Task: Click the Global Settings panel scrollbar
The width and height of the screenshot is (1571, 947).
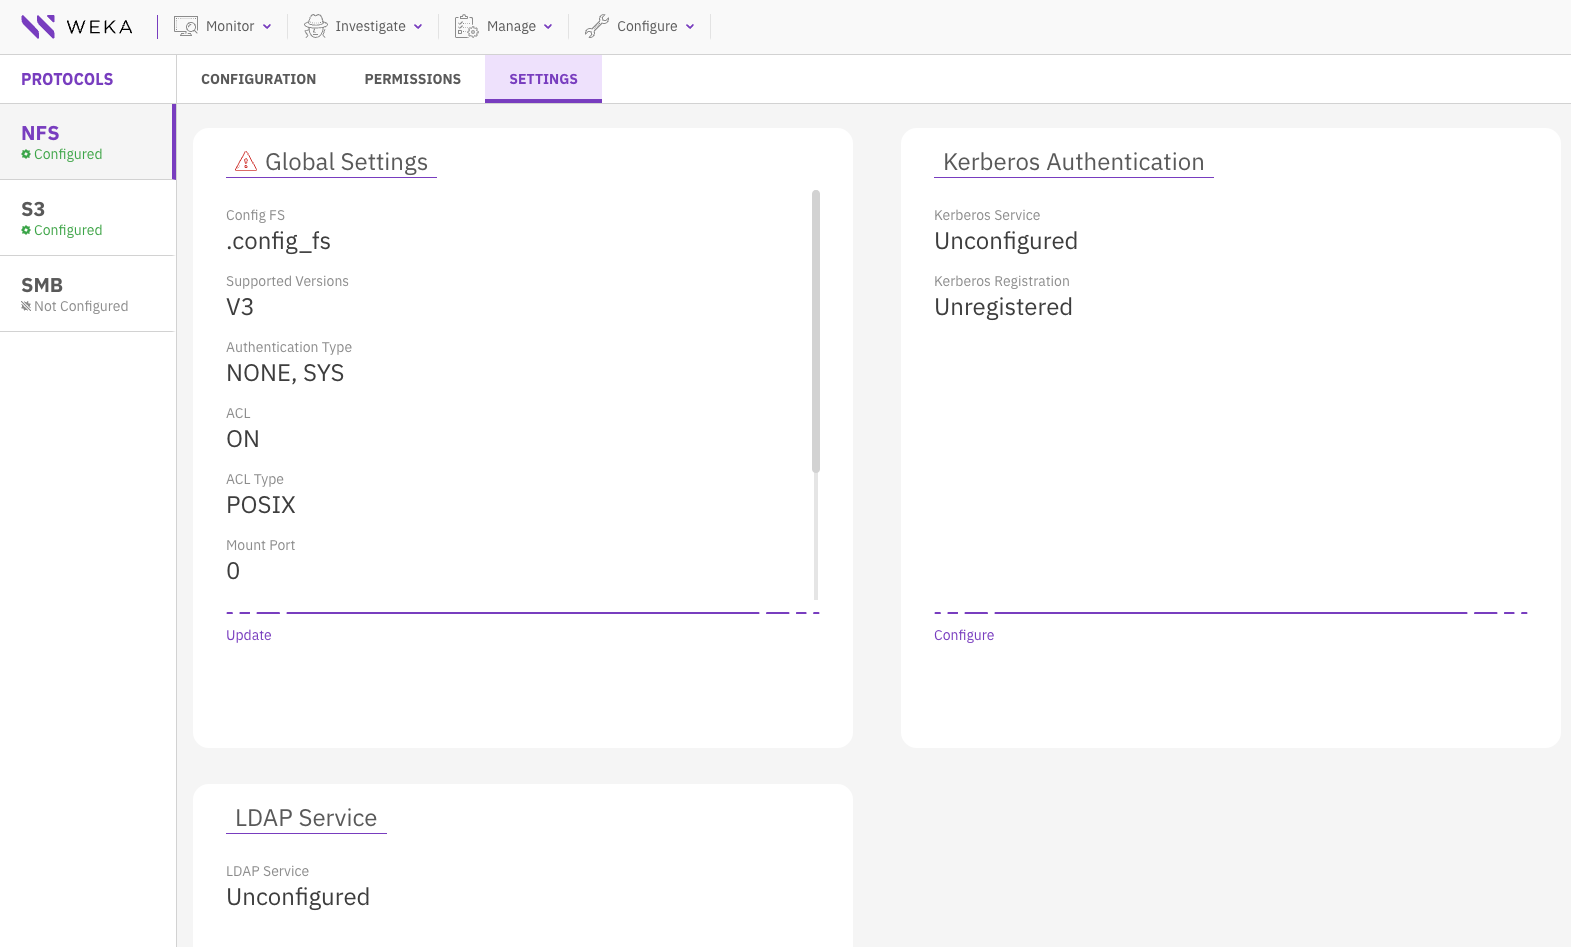Action: tap(816, 330)
